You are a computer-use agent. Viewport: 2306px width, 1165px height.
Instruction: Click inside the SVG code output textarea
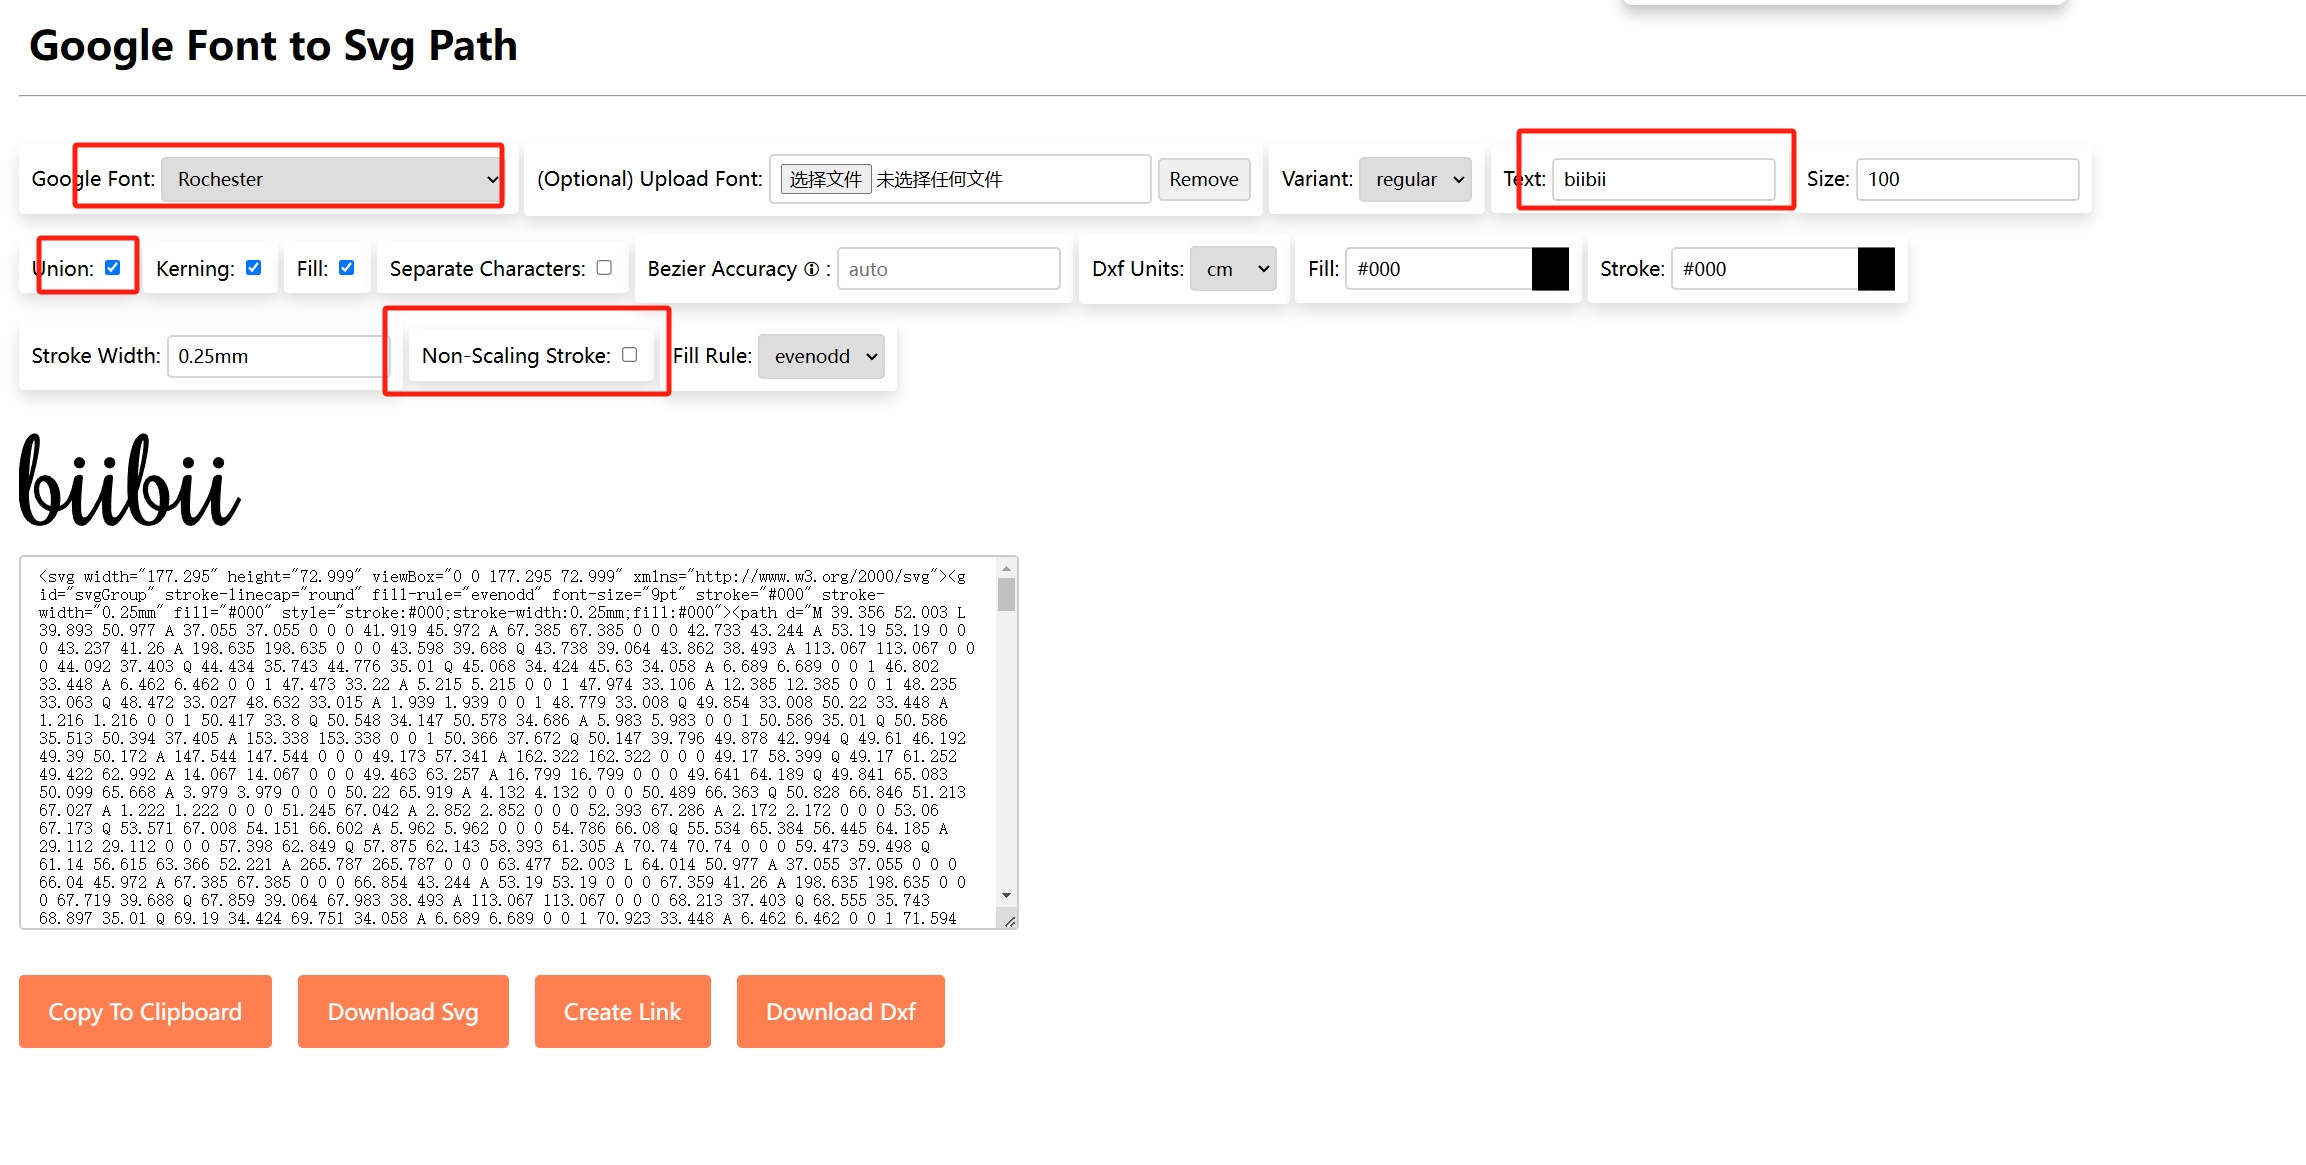pos(508,743)
